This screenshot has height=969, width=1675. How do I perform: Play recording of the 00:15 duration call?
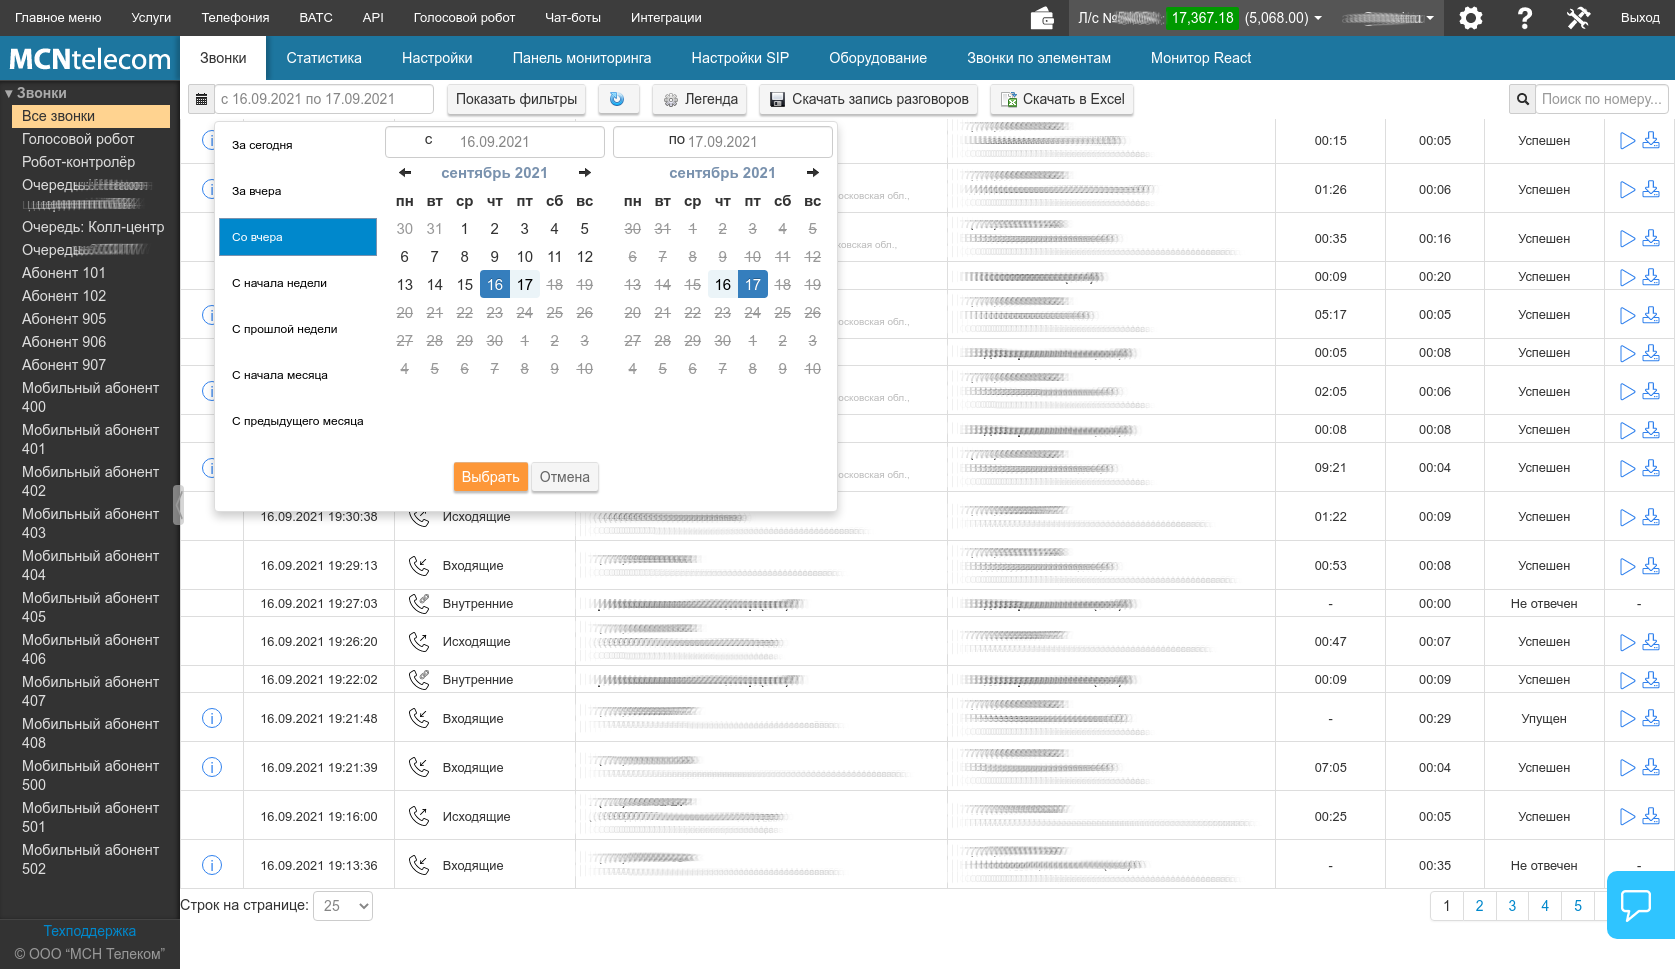[x=1627, y=141]
